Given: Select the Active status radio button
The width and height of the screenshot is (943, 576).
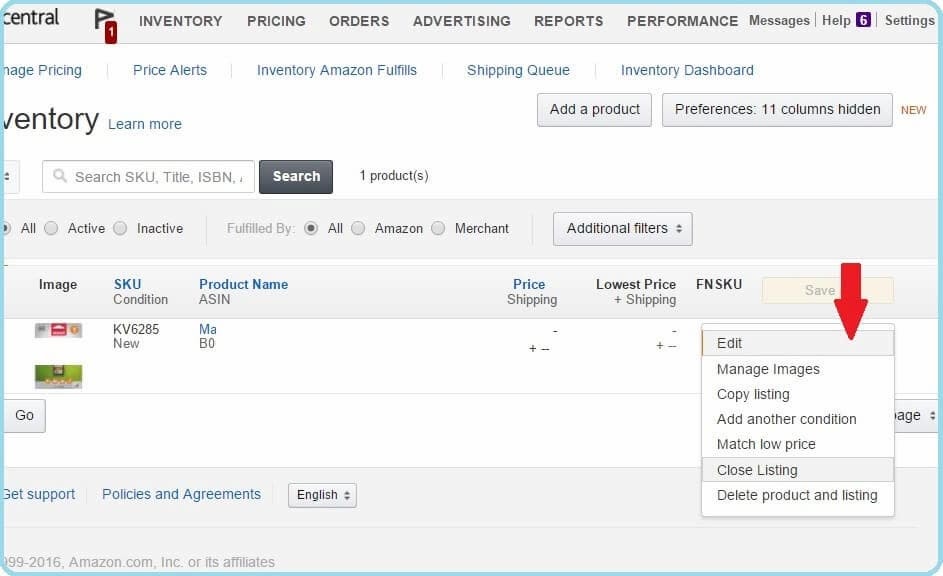Looking at the screenshot, I should 51,228.
